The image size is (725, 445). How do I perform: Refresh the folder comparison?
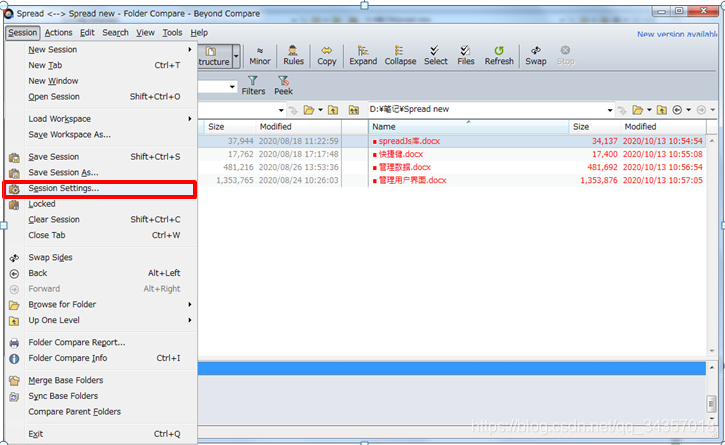[x=499, y=56]
